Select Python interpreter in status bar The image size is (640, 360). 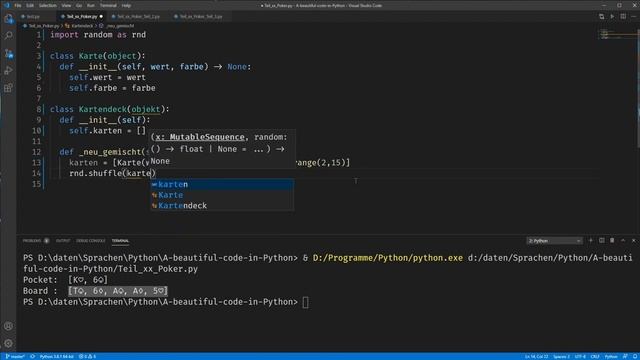click(x=57, y=356)
